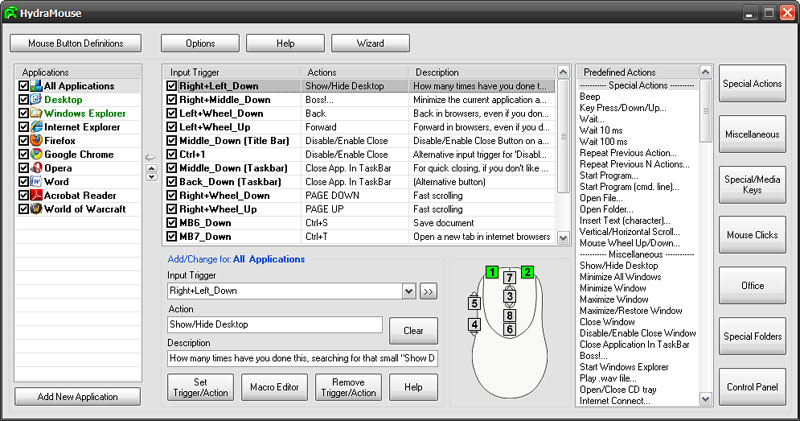Show the Office category

point(753,286)
